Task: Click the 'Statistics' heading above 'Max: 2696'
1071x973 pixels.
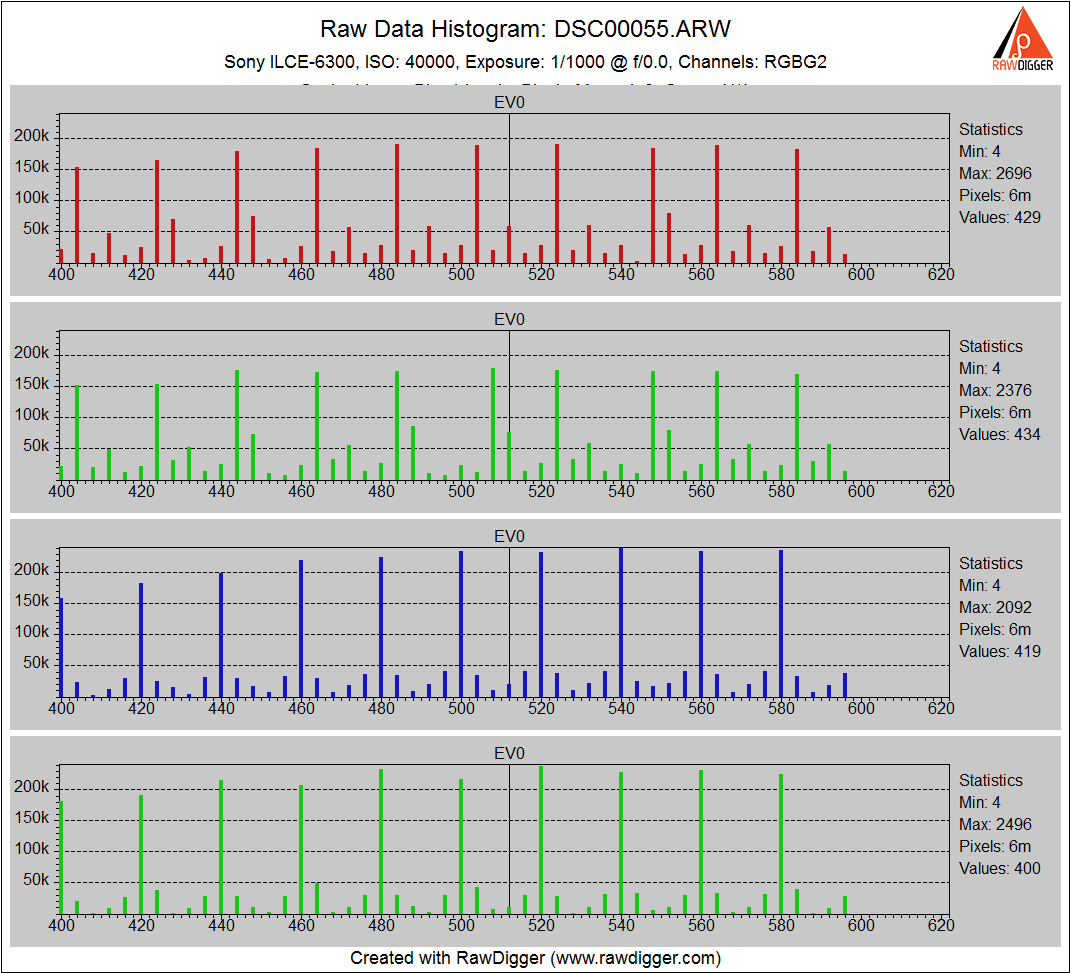Action: pyautogui.click(x=991, y=130)
